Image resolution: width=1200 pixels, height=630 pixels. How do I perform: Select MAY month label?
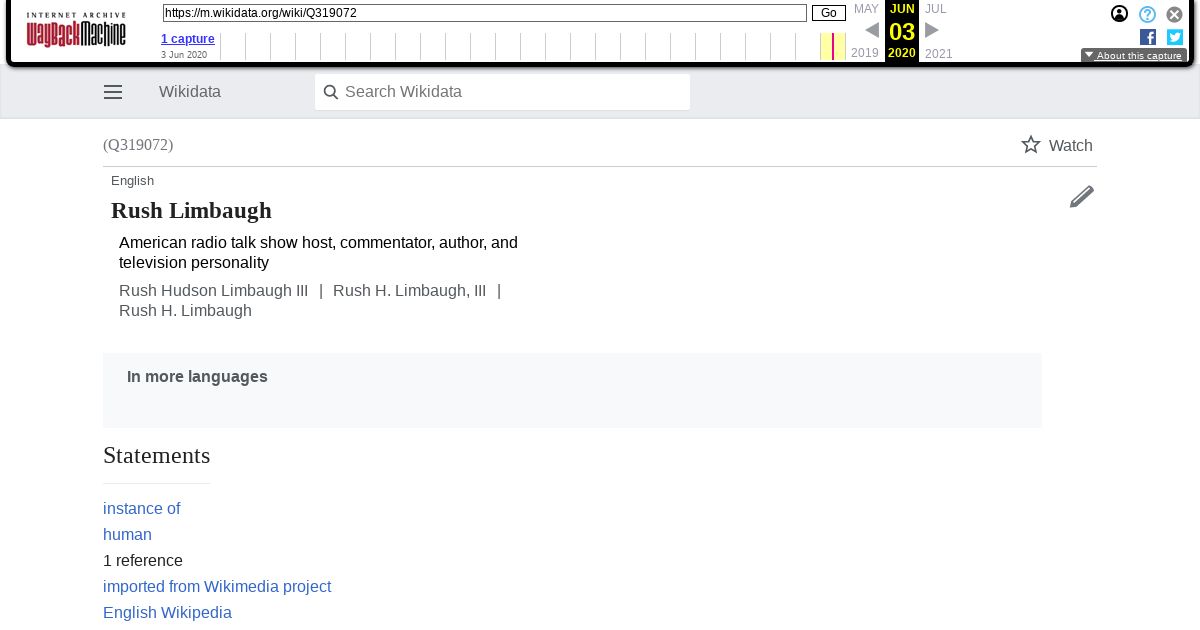pyautogui.click(x=866, y=9)
